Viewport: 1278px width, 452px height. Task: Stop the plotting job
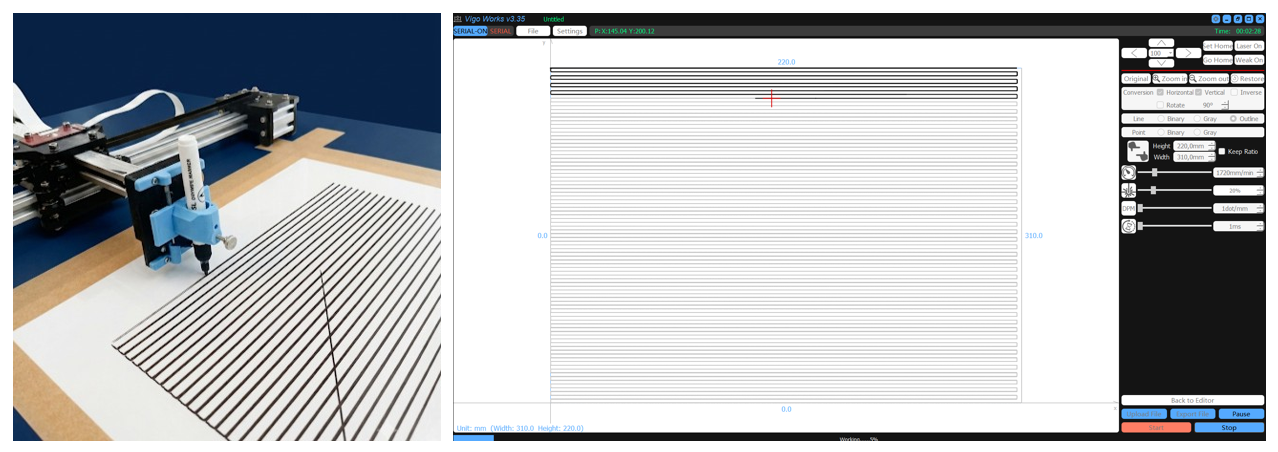1229,427
